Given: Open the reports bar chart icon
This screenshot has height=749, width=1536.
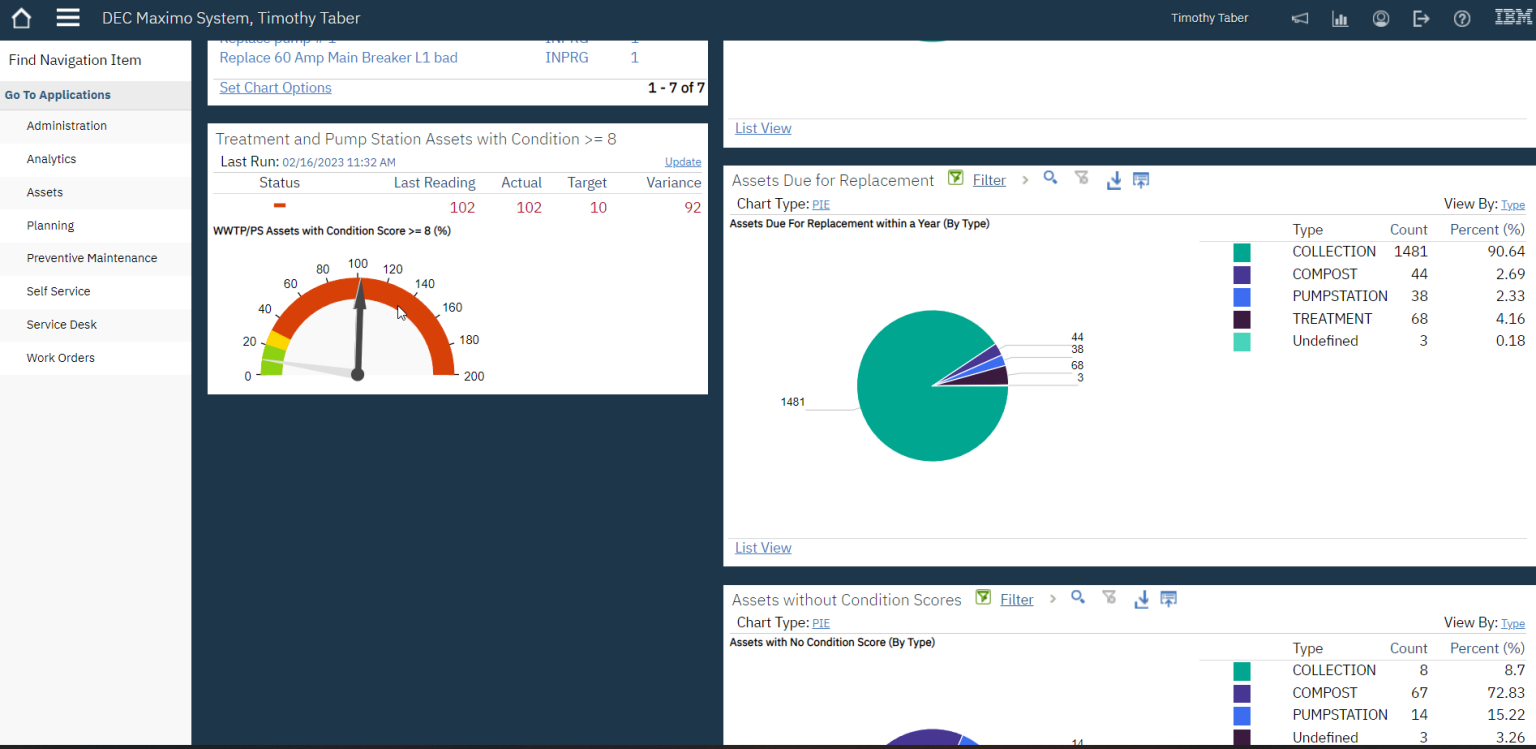Looking at the screenshot, I should pos(1340,19).
